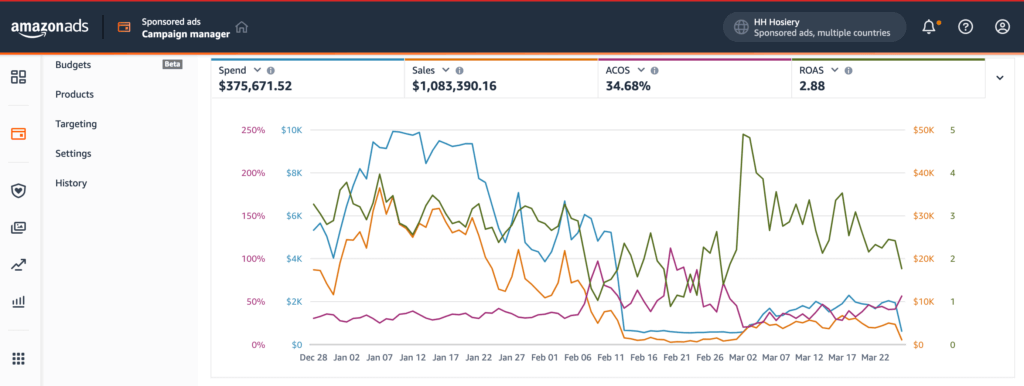Select the orange campaigns card icon in the sidebar
This screenshot has width=1024, height=386.
point(18,134)
